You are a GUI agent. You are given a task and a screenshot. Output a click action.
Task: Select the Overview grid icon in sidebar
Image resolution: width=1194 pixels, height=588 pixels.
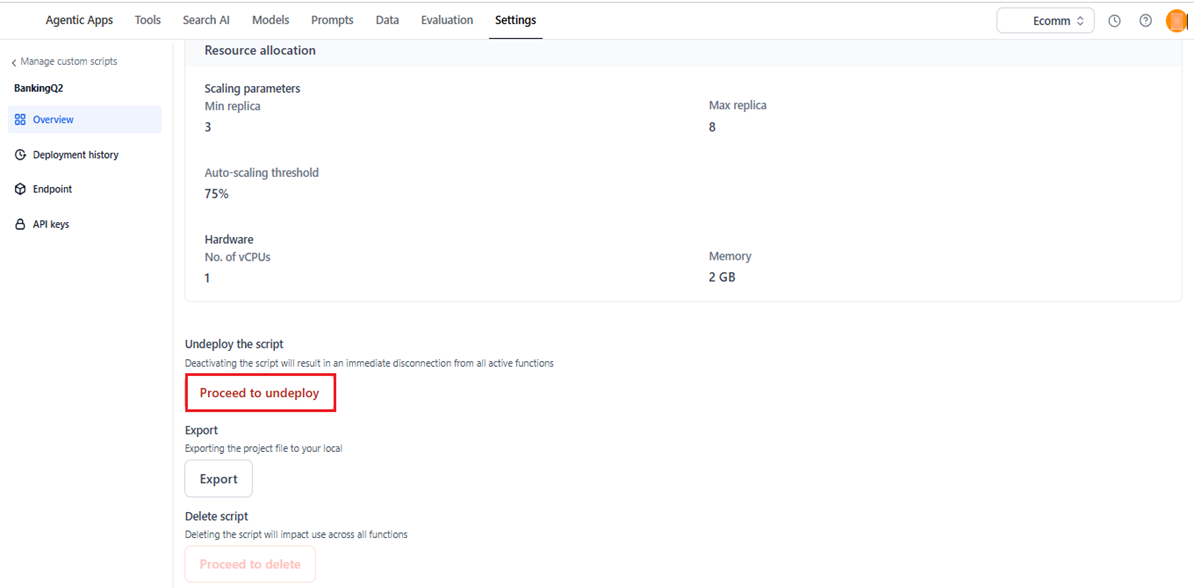coord(20,118)
